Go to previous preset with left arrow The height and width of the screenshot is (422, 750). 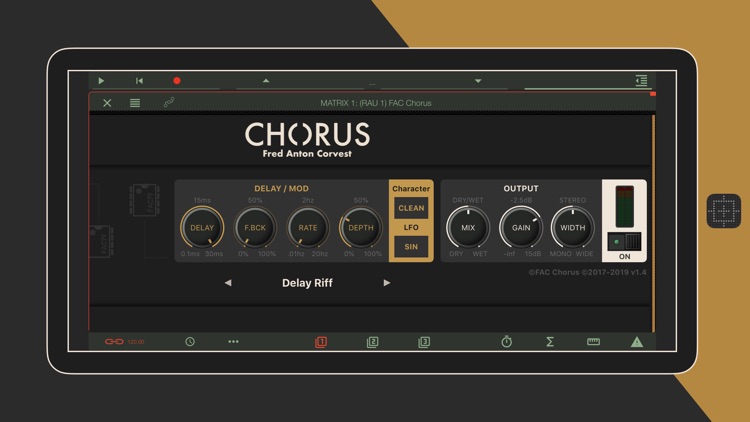(228, 283)
